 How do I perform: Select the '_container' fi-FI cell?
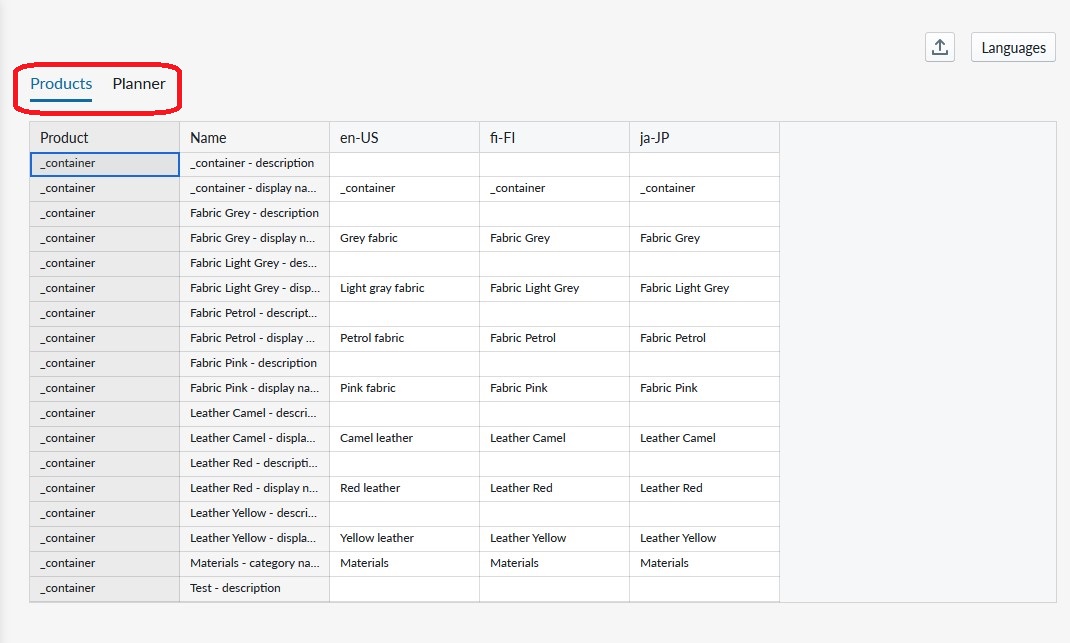tap(555, 189)
